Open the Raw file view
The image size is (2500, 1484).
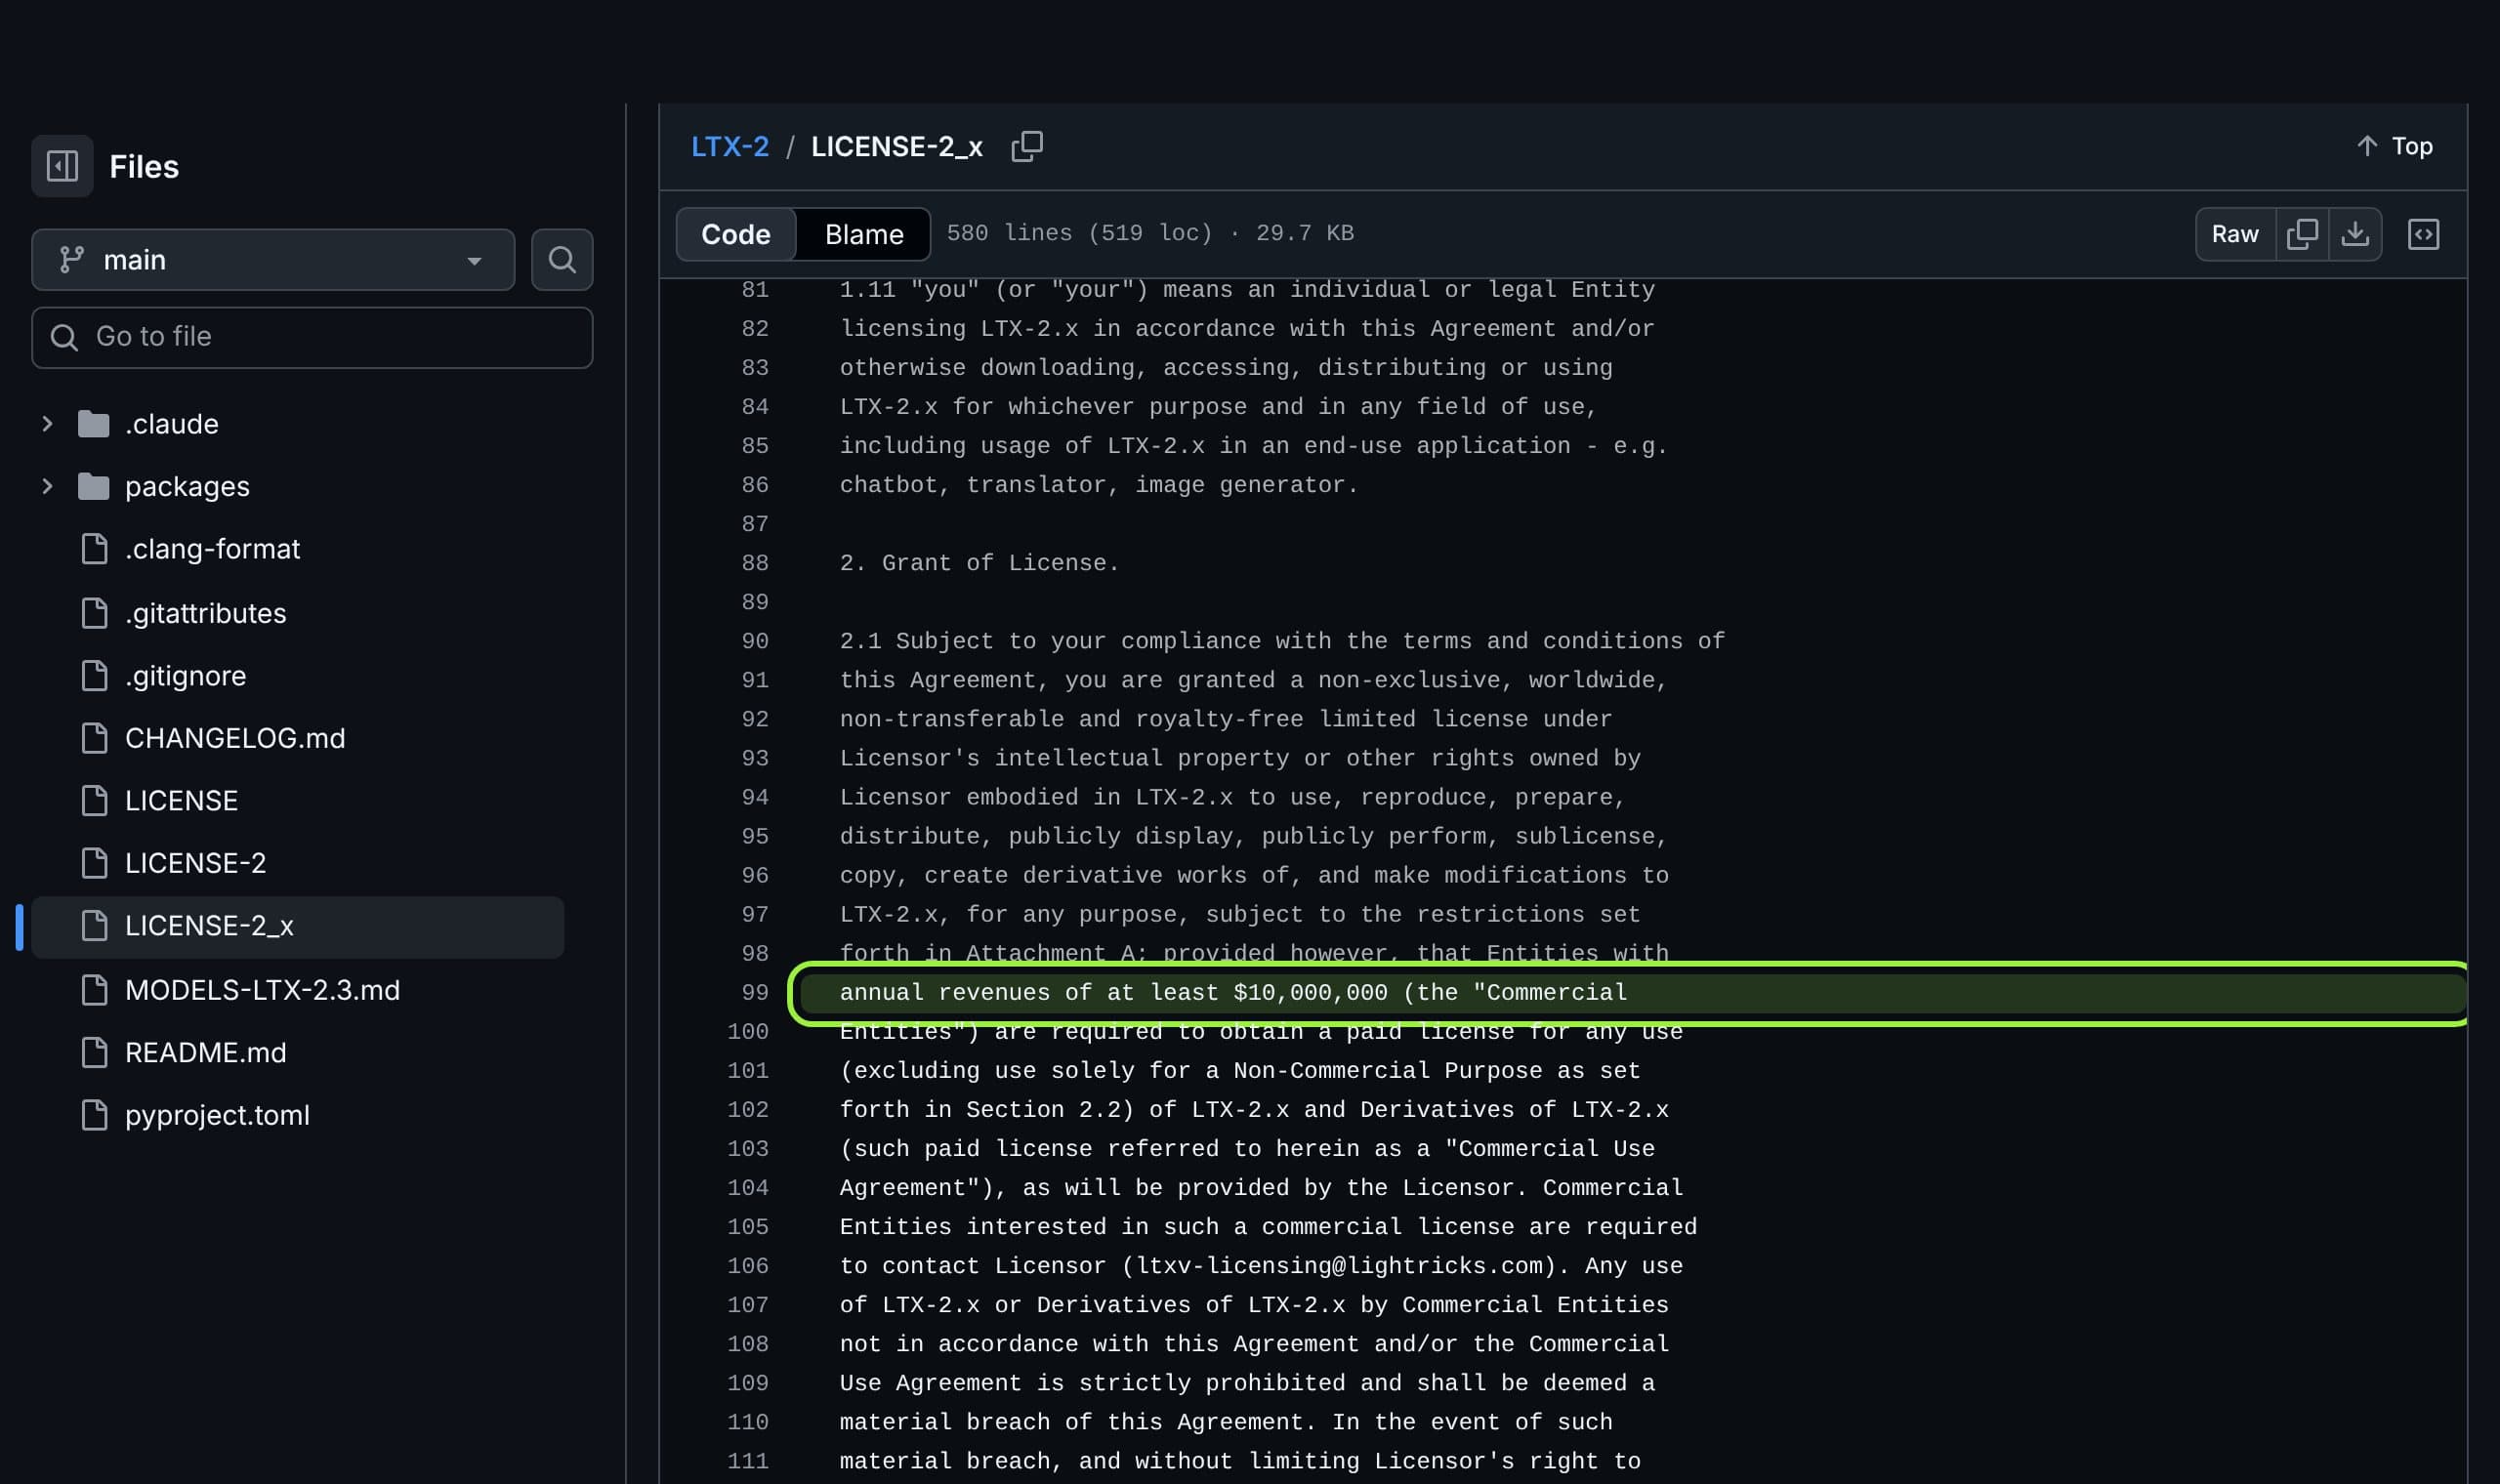pos(2235,234)
